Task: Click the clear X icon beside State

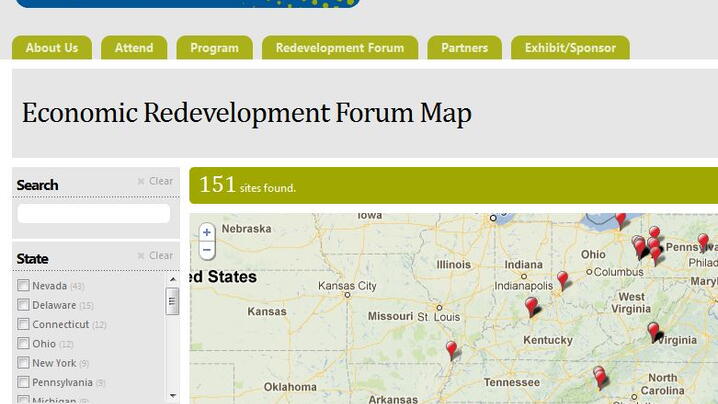Action: 141,256
